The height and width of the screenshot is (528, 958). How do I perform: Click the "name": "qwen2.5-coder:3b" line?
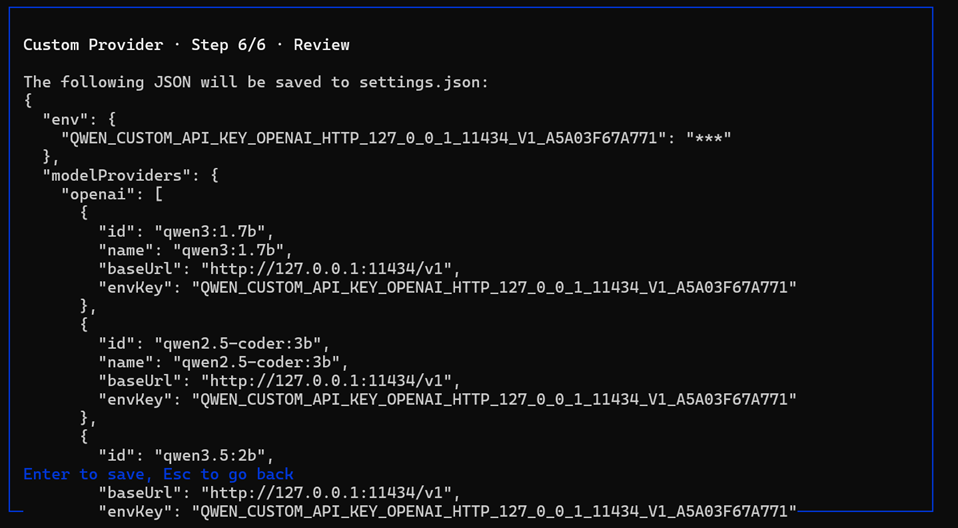coord(223,362)
